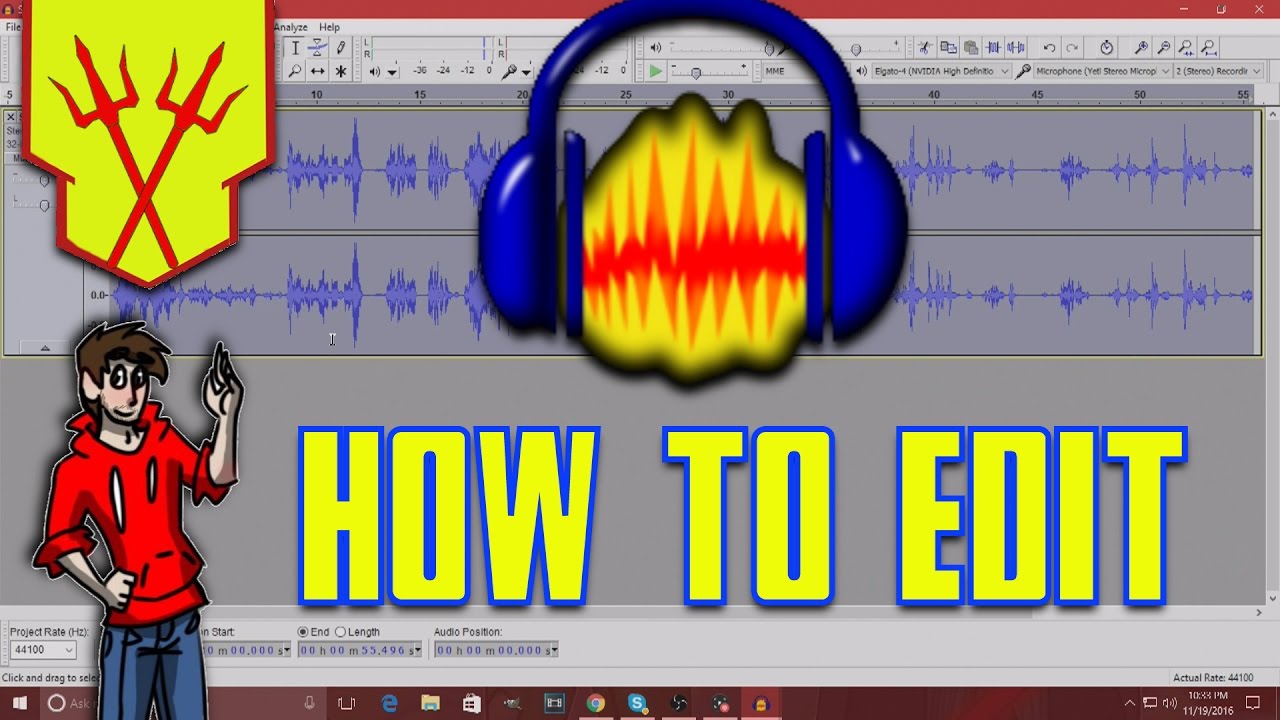Click the Audacity icon in the taskbar
The image size is (1280, 720).
tap(761, 703)
